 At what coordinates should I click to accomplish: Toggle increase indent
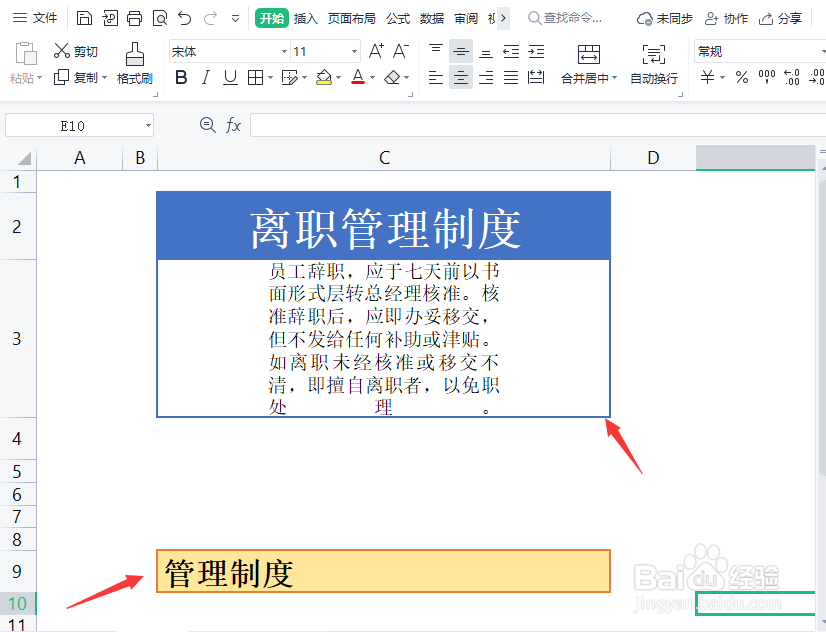coord(534,51)
